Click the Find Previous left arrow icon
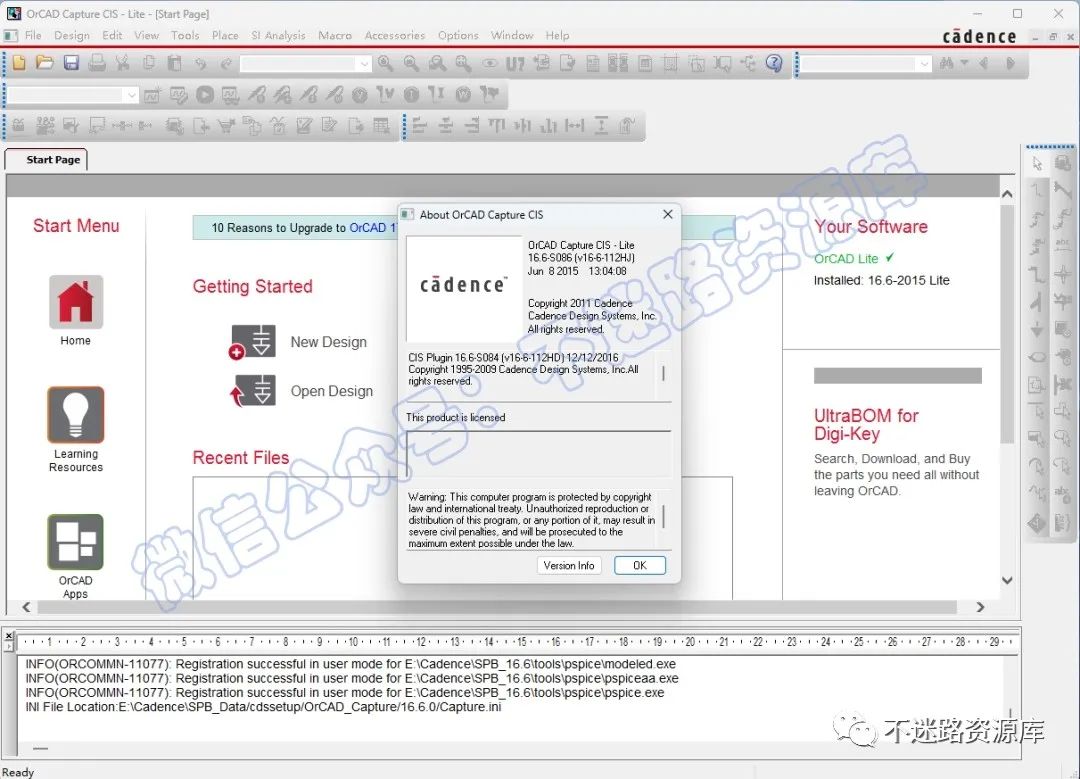The image size is (1080, 779). click(984, 63)
